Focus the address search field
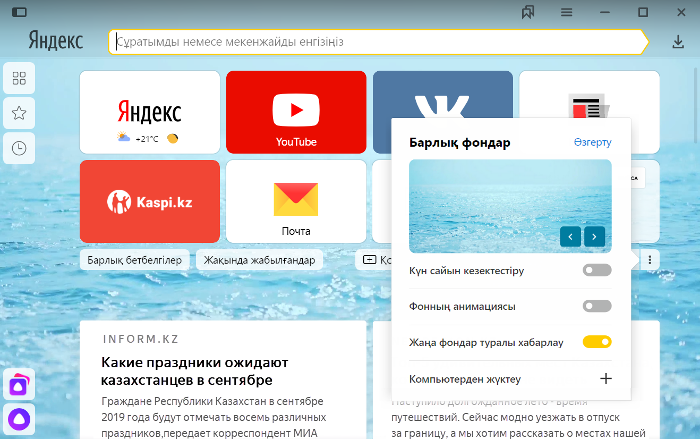 [x=378, y=42]
